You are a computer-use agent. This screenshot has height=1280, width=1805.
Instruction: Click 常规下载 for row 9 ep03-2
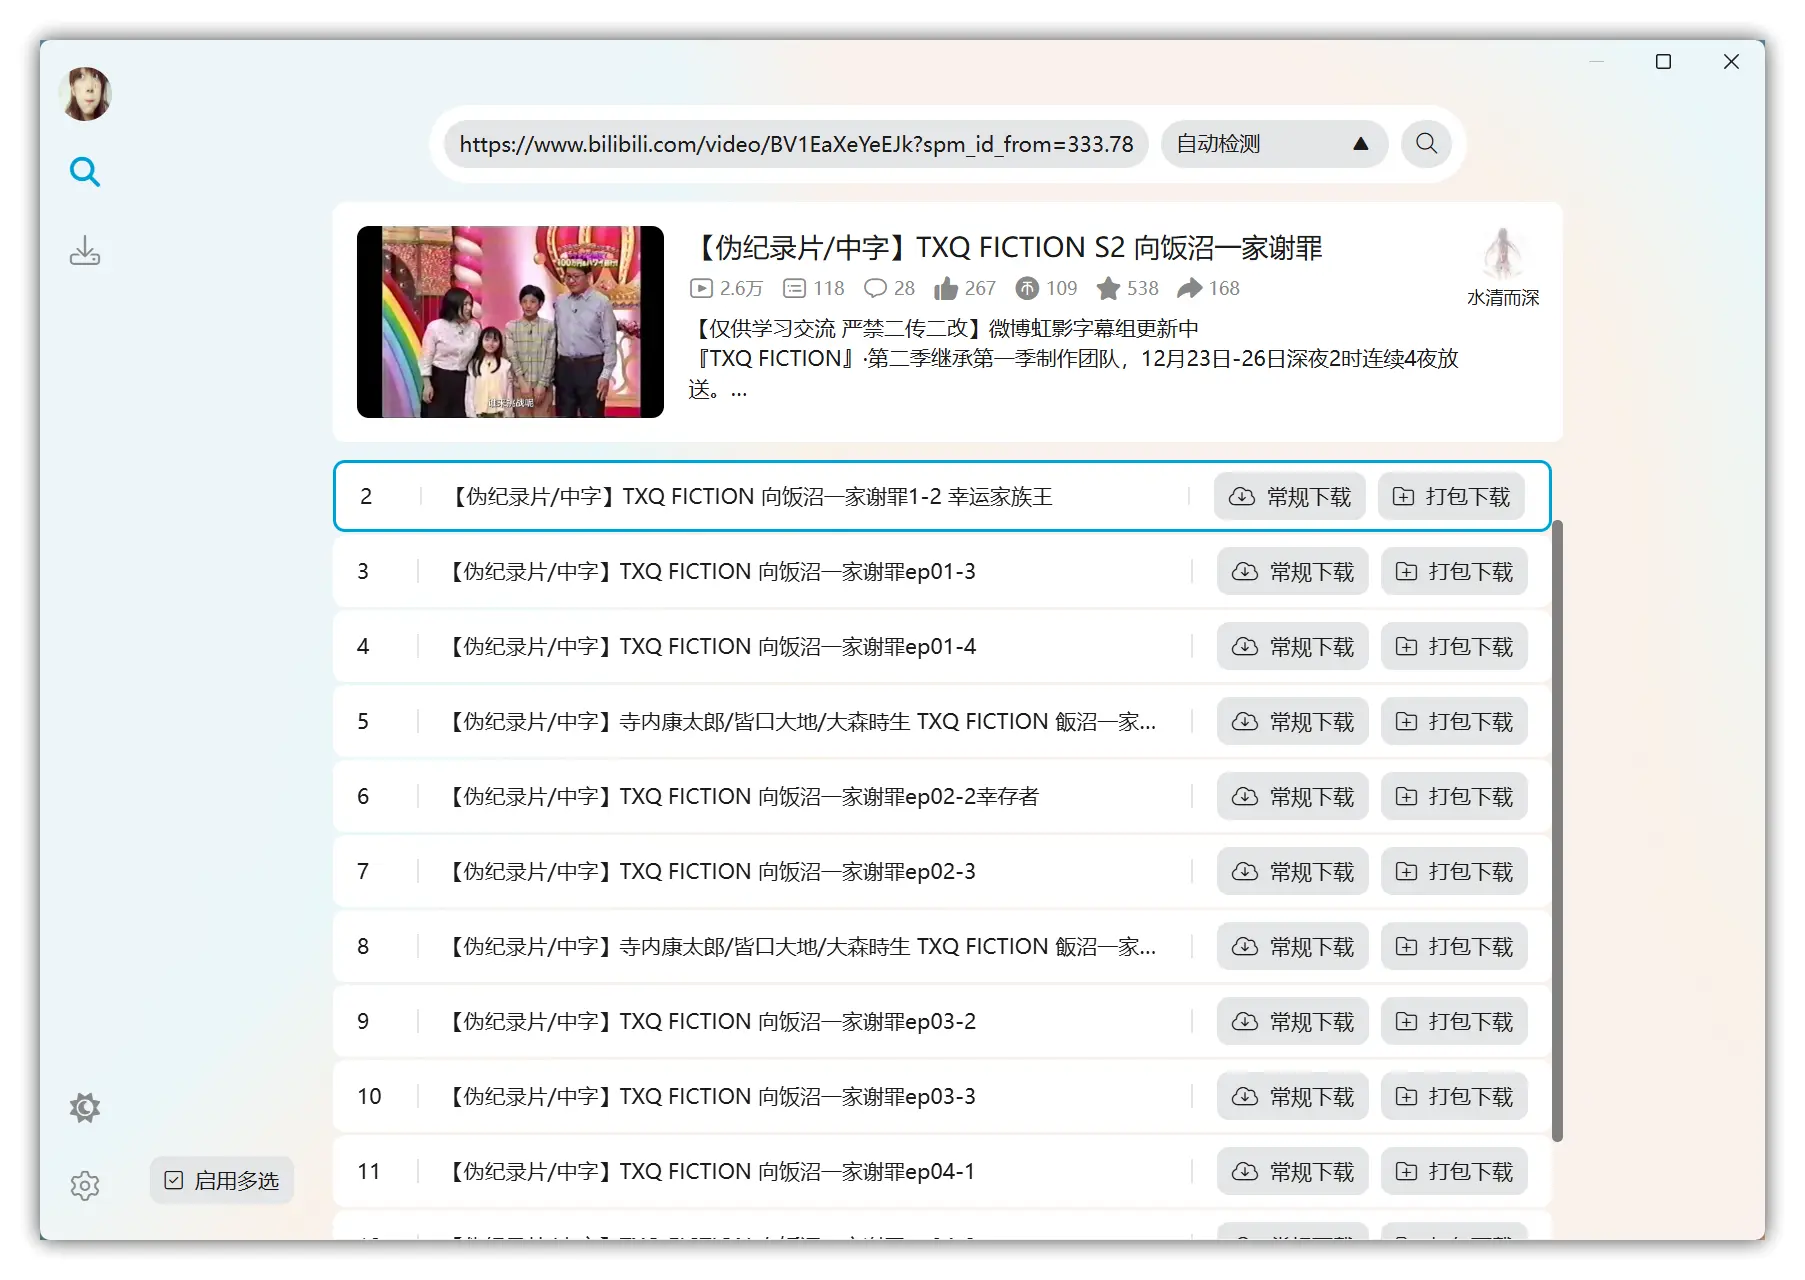(1293, 1022)
